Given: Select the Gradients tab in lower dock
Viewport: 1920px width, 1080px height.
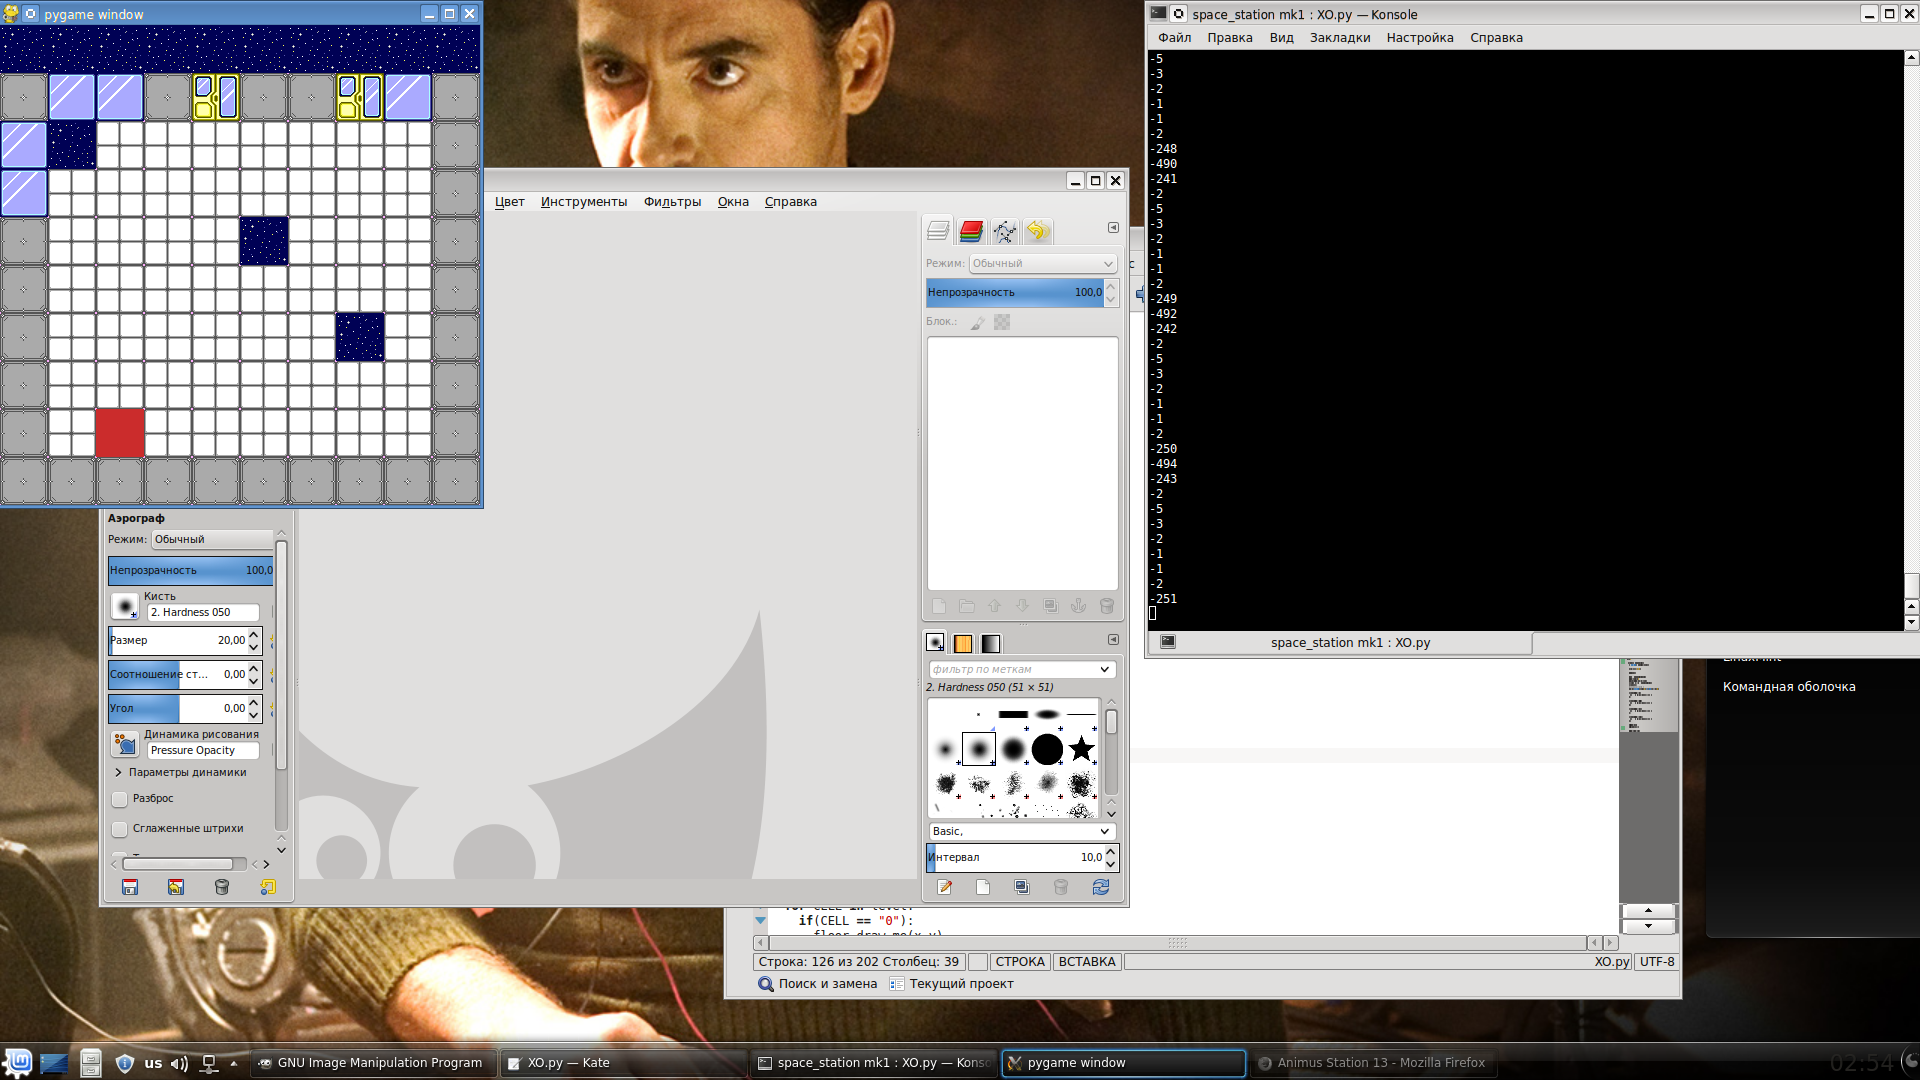Looking at the screenshot, I should (x=990, y=643).
